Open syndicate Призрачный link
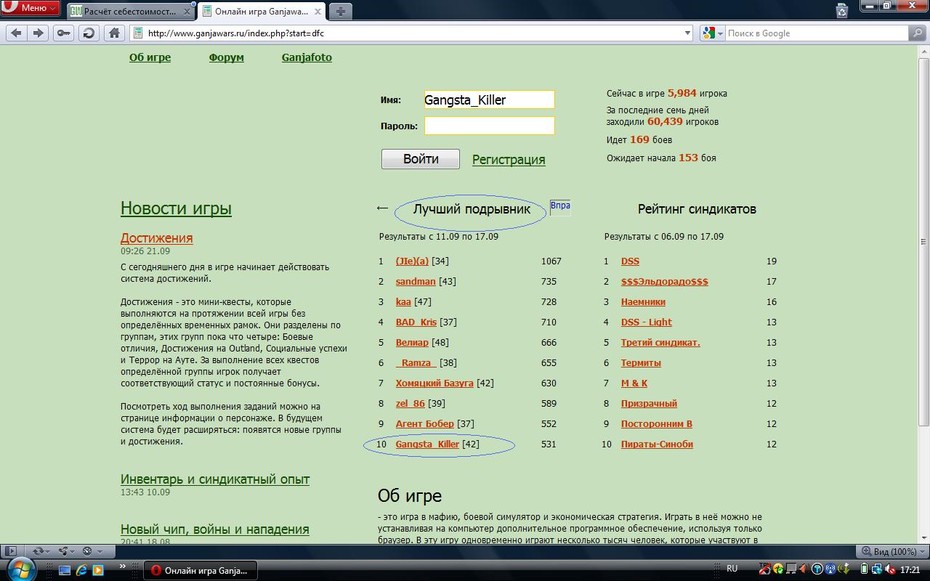The image size is (930, 581). (649, 403)
